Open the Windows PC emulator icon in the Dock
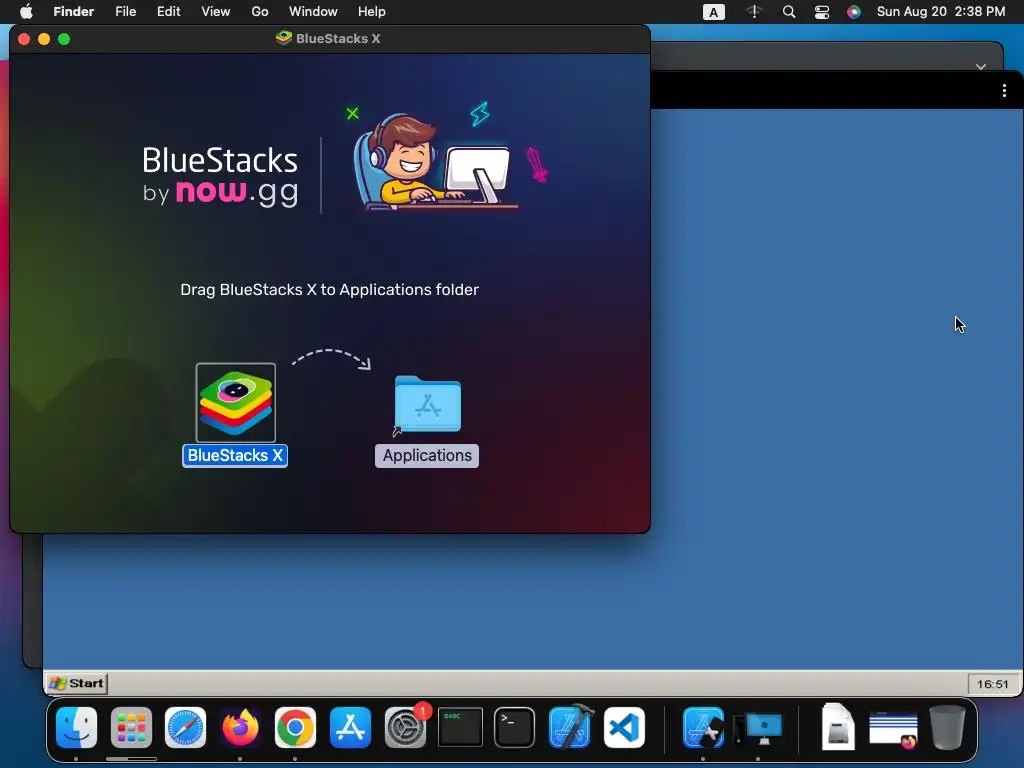This screenshot has height=768, width=1024. [x=758, y=729]
